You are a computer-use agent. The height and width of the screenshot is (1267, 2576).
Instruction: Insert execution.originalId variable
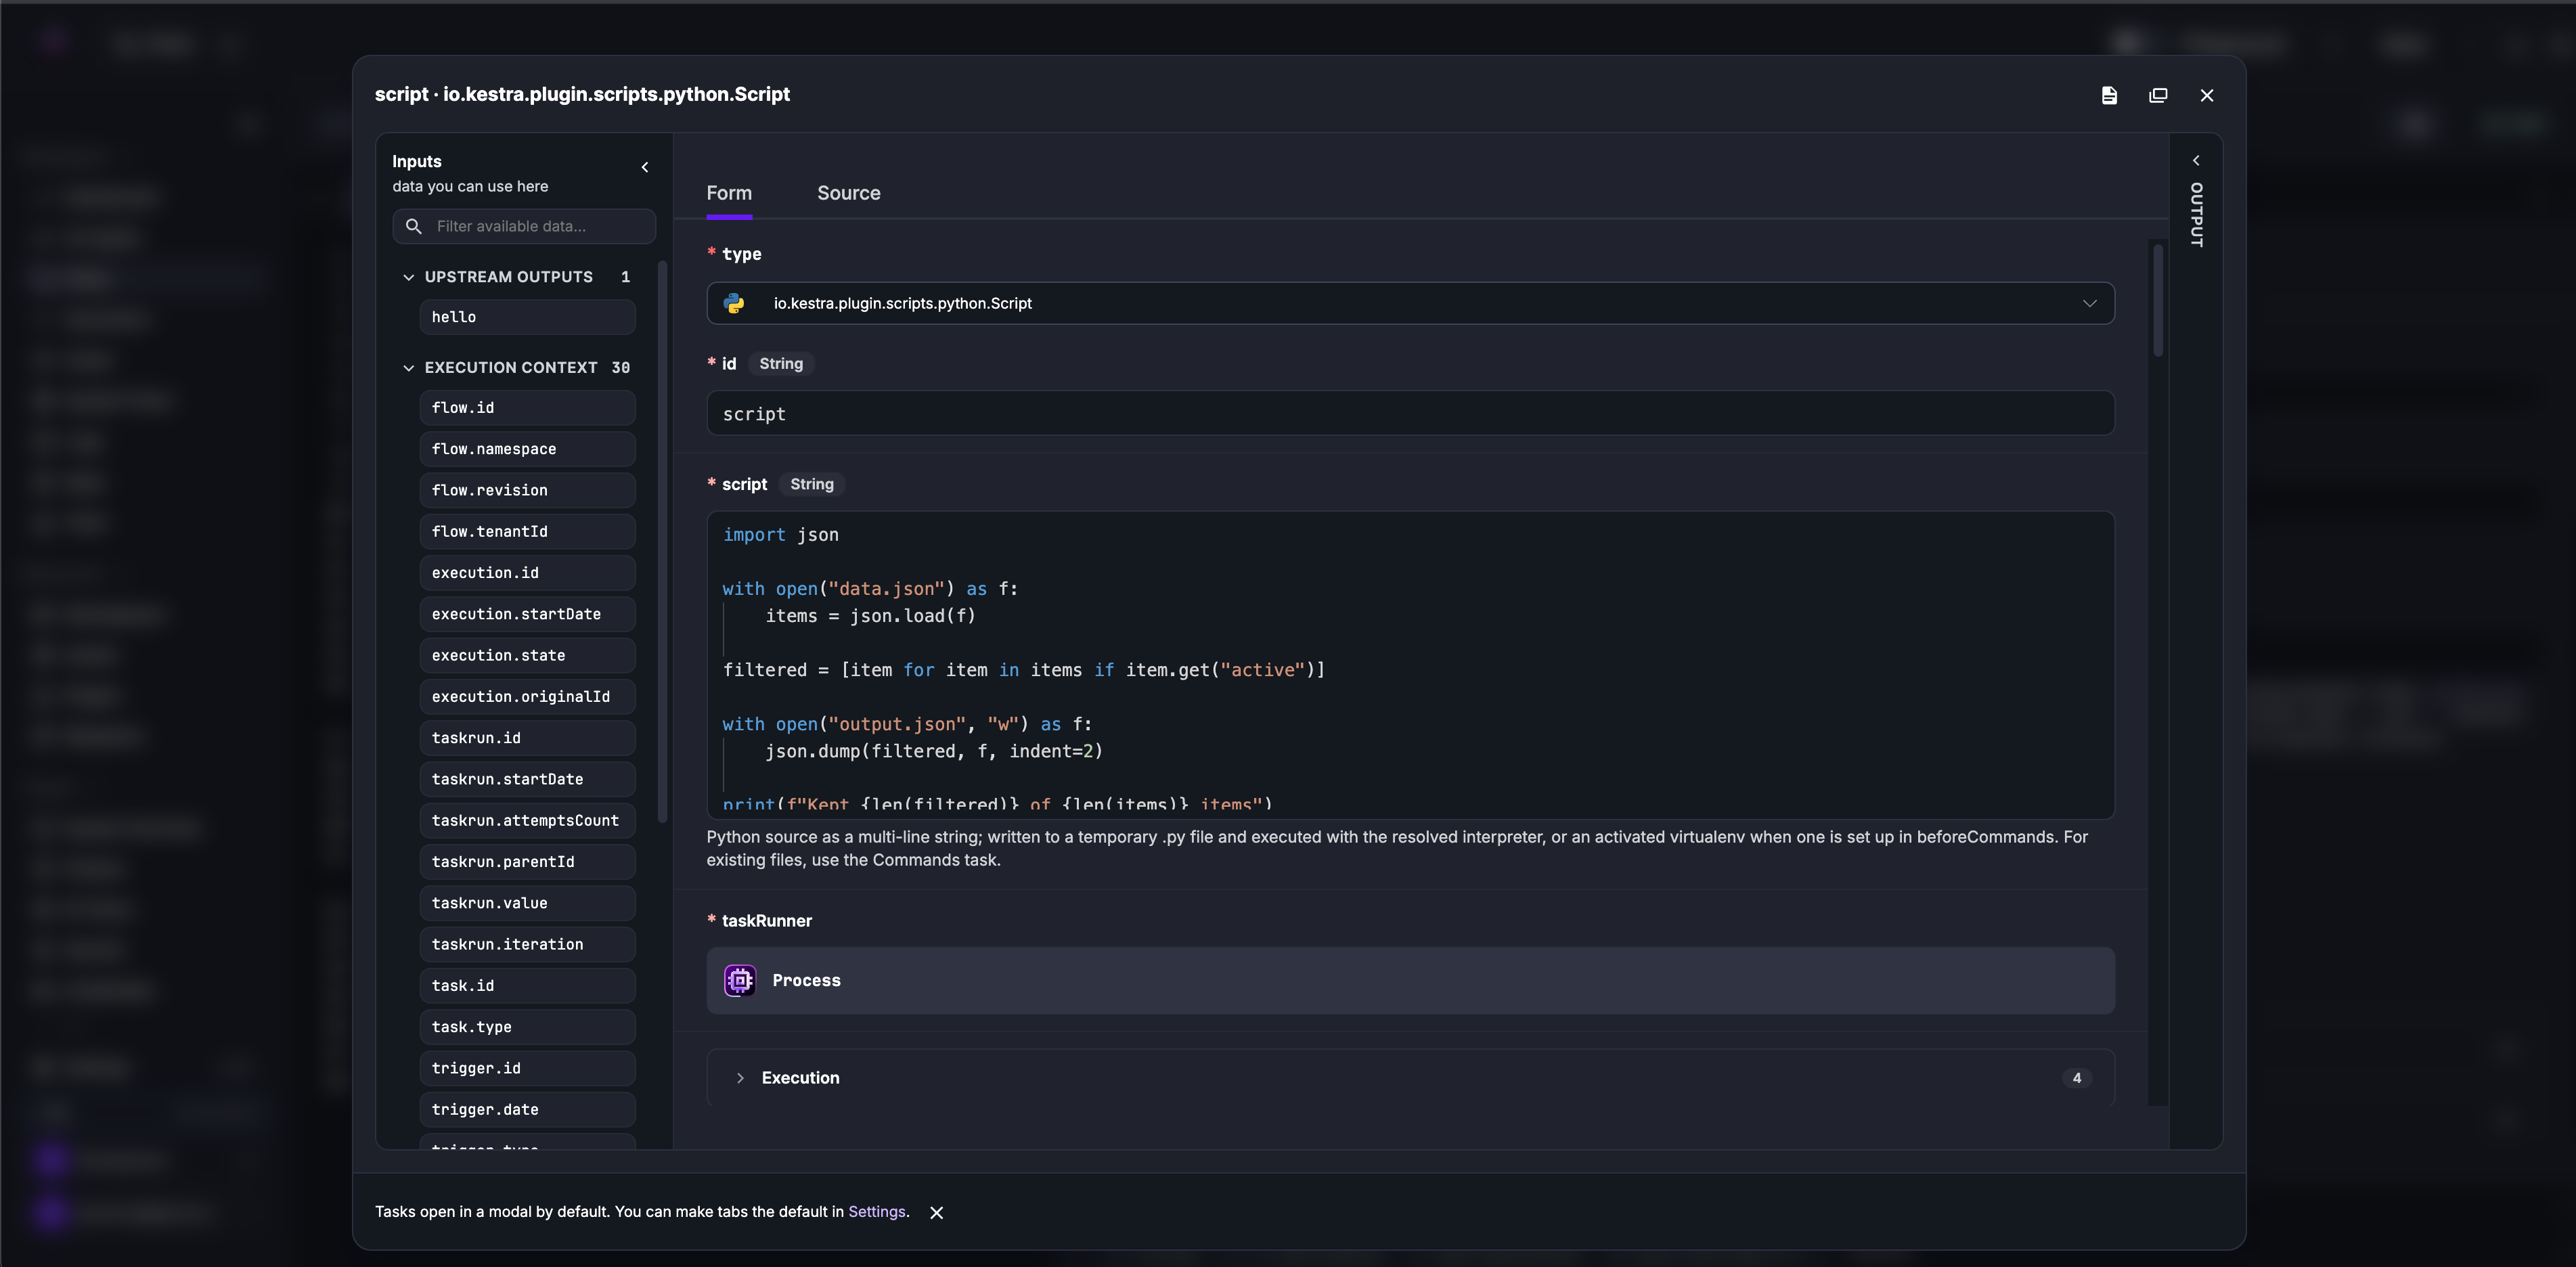pyautogui.click(x=527, y=696)
